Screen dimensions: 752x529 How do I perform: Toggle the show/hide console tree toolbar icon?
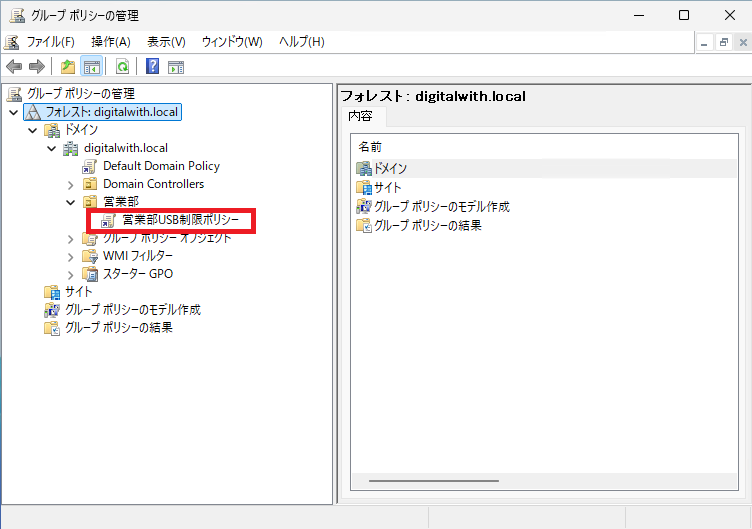[92, 66]
